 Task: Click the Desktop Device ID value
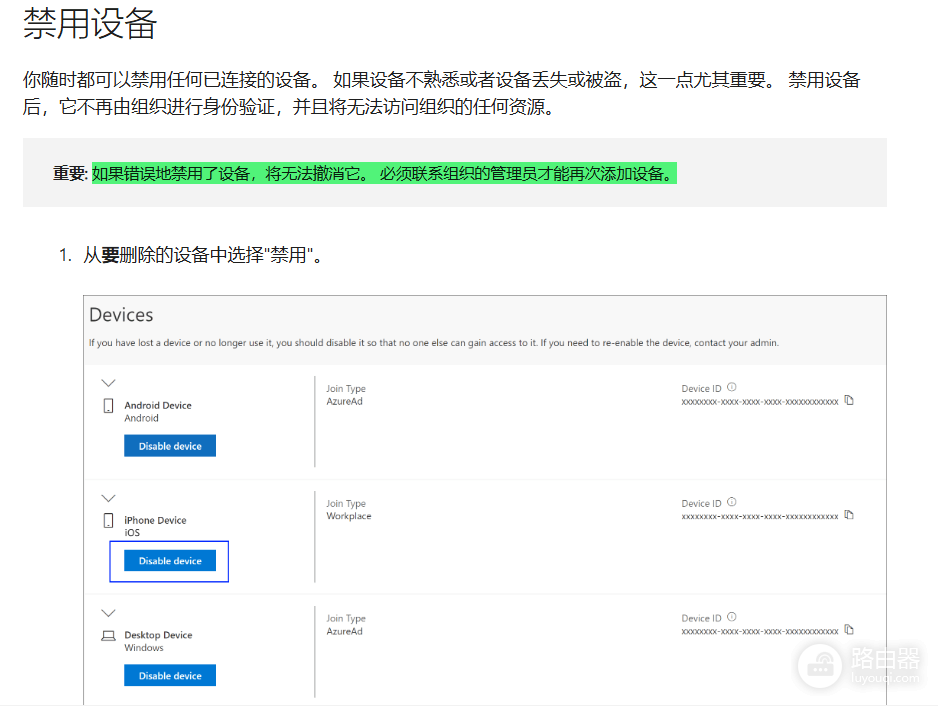coord(760,631)
